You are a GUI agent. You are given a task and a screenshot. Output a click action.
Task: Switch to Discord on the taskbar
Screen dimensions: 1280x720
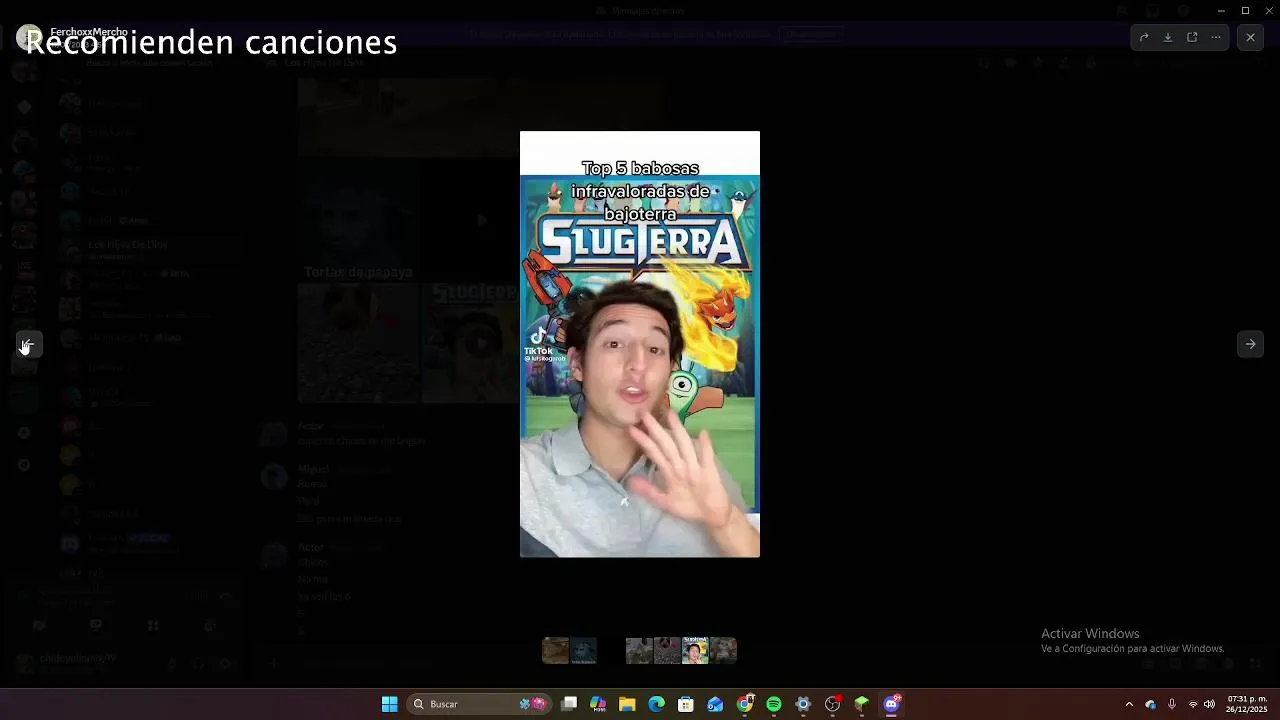(891, 704)
